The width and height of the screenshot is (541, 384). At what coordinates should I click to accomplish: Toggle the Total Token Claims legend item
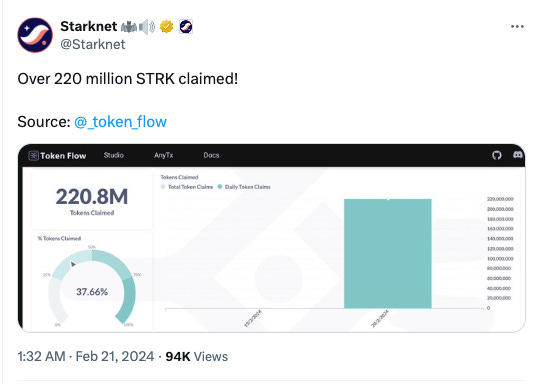pyautogui.click(x=187, y=187)
